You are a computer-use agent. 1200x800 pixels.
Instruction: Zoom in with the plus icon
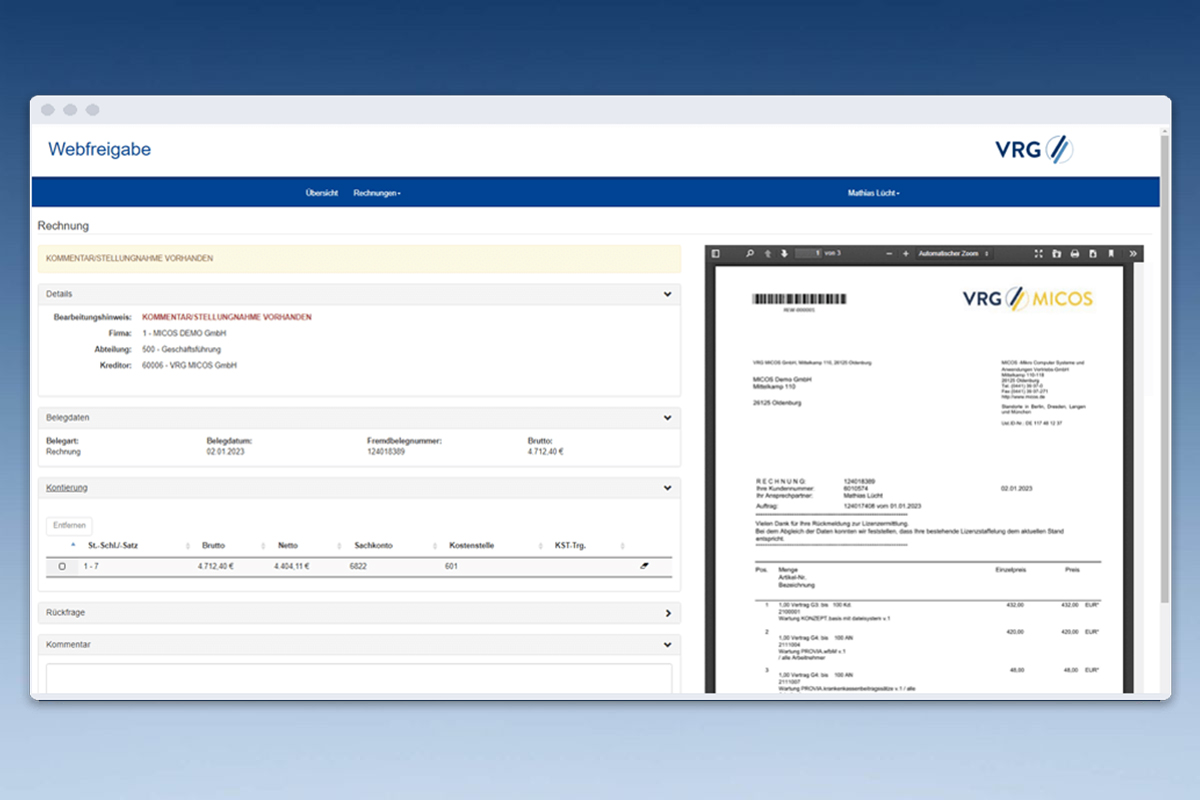point(906,254)
